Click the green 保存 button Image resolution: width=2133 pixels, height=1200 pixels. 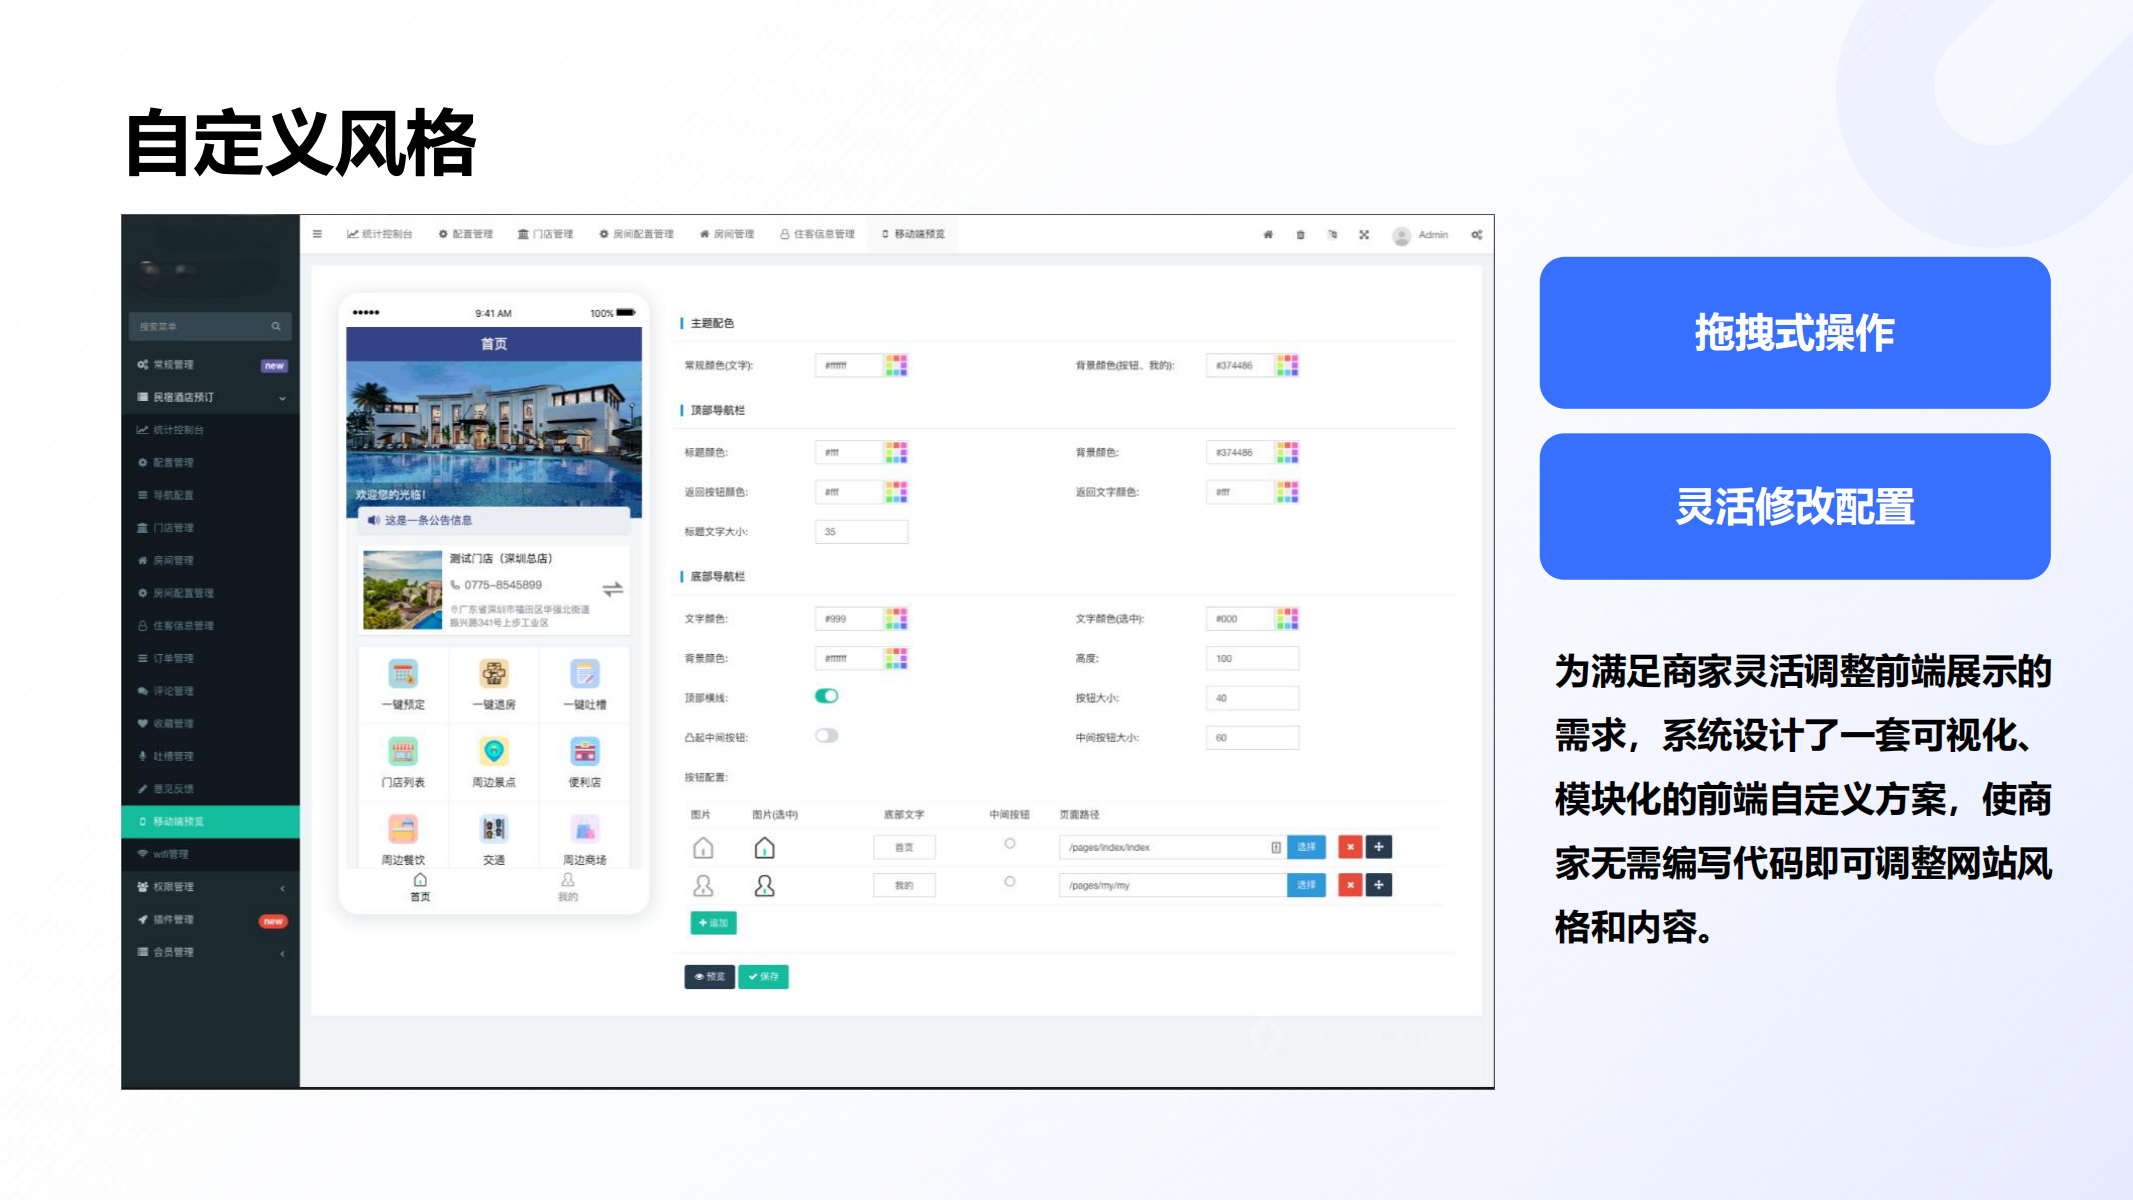[x=763, y=977]
